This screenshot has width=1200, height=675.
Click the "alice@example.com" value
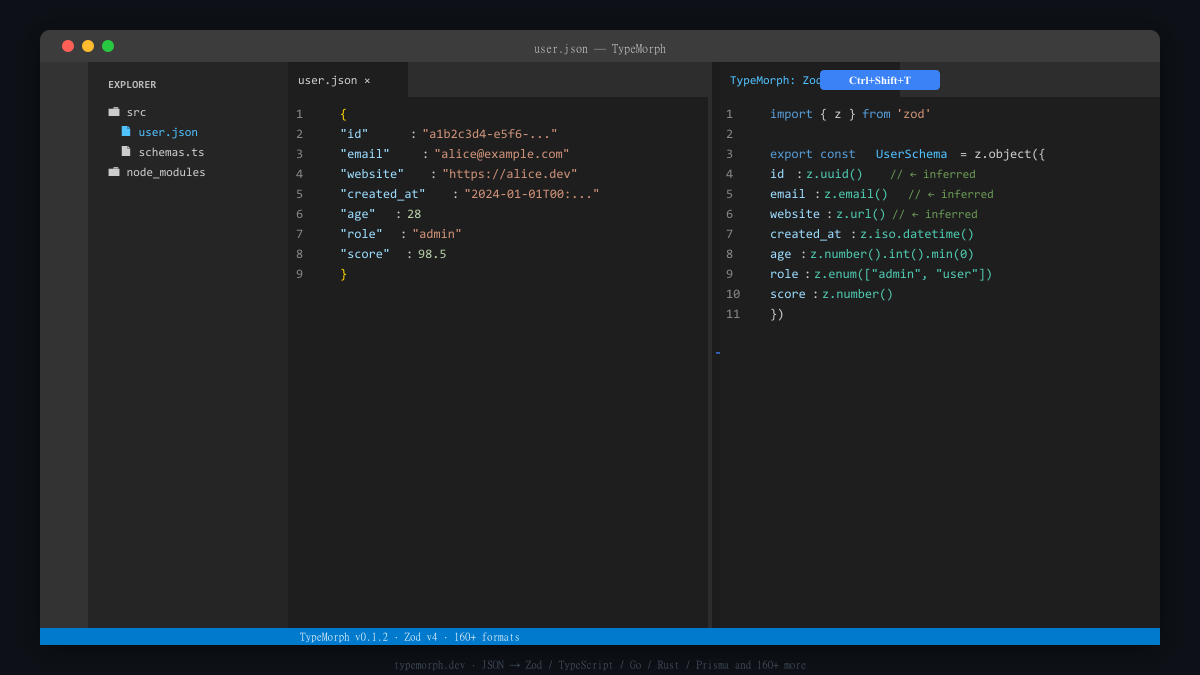pos(501,154)
